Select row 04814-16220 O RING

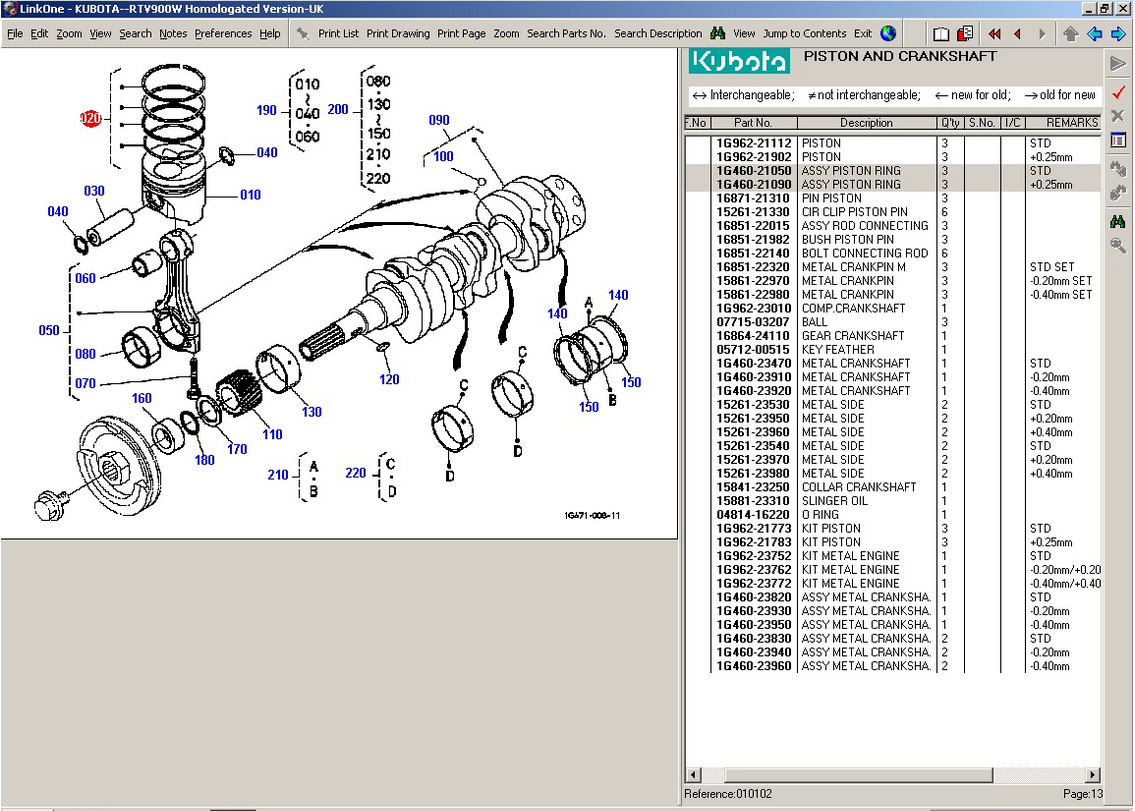893,515
